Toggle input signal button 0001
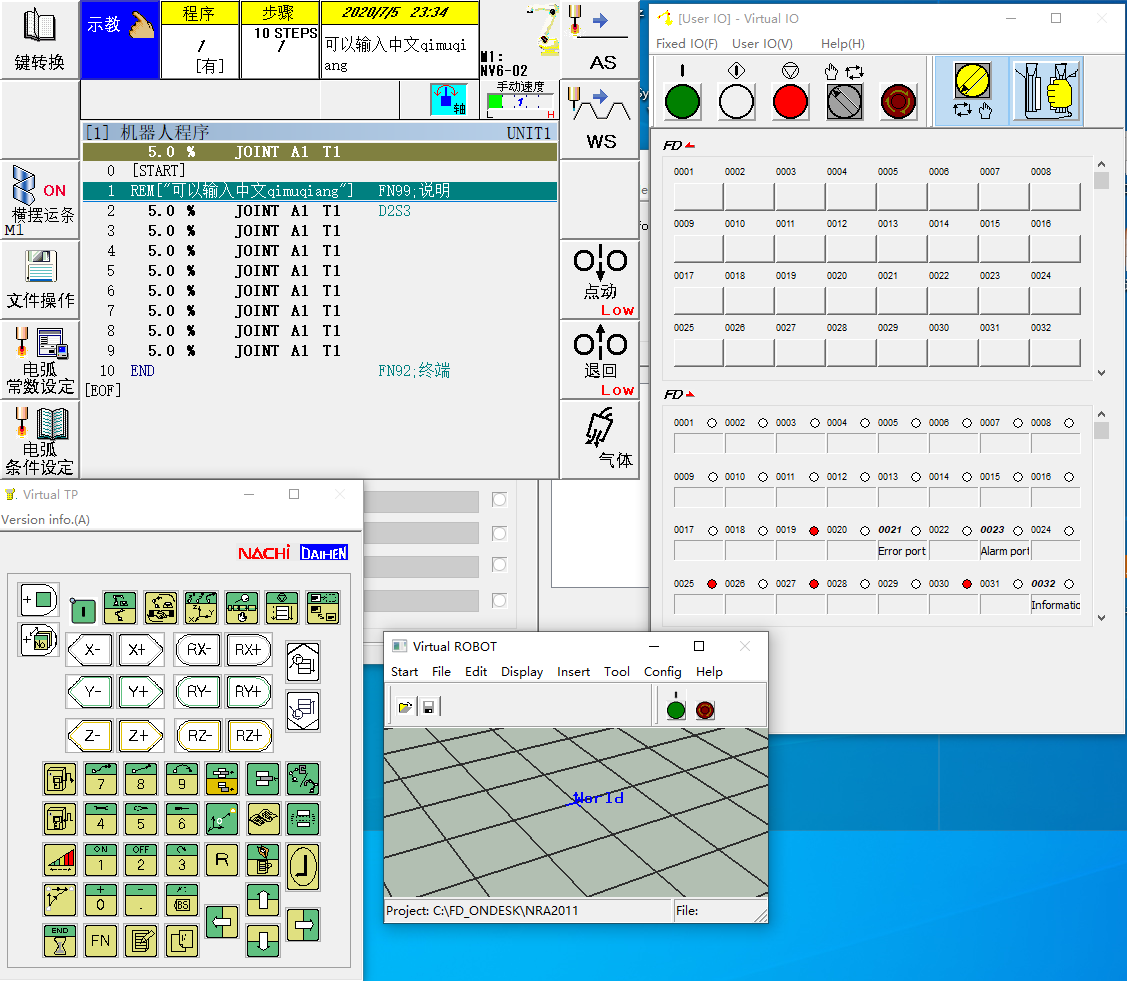 pyautogui.click(x=697, y=196)
